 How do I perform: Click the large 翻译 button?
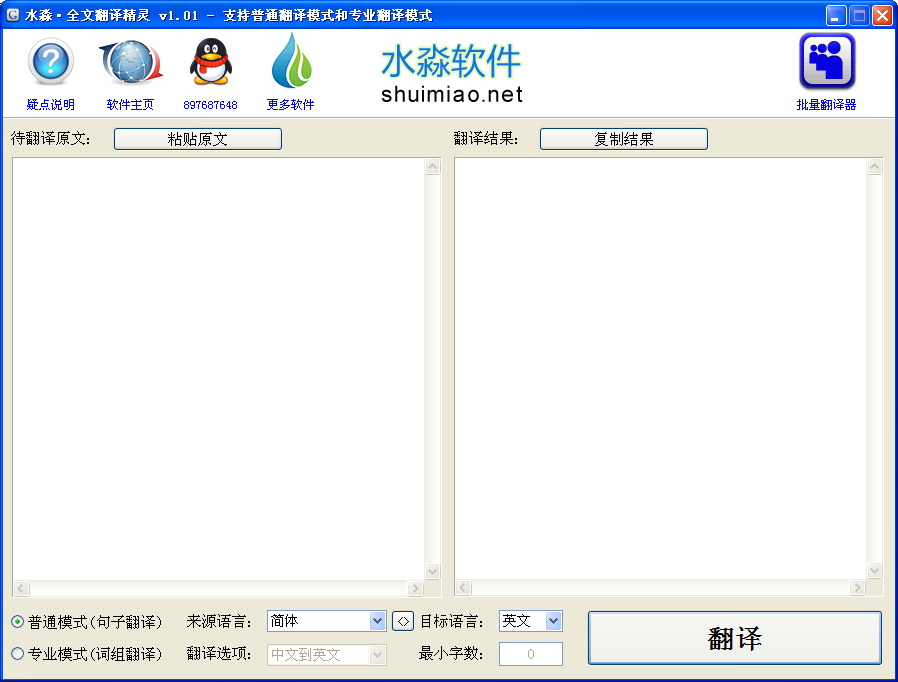[x=735, y=638]
